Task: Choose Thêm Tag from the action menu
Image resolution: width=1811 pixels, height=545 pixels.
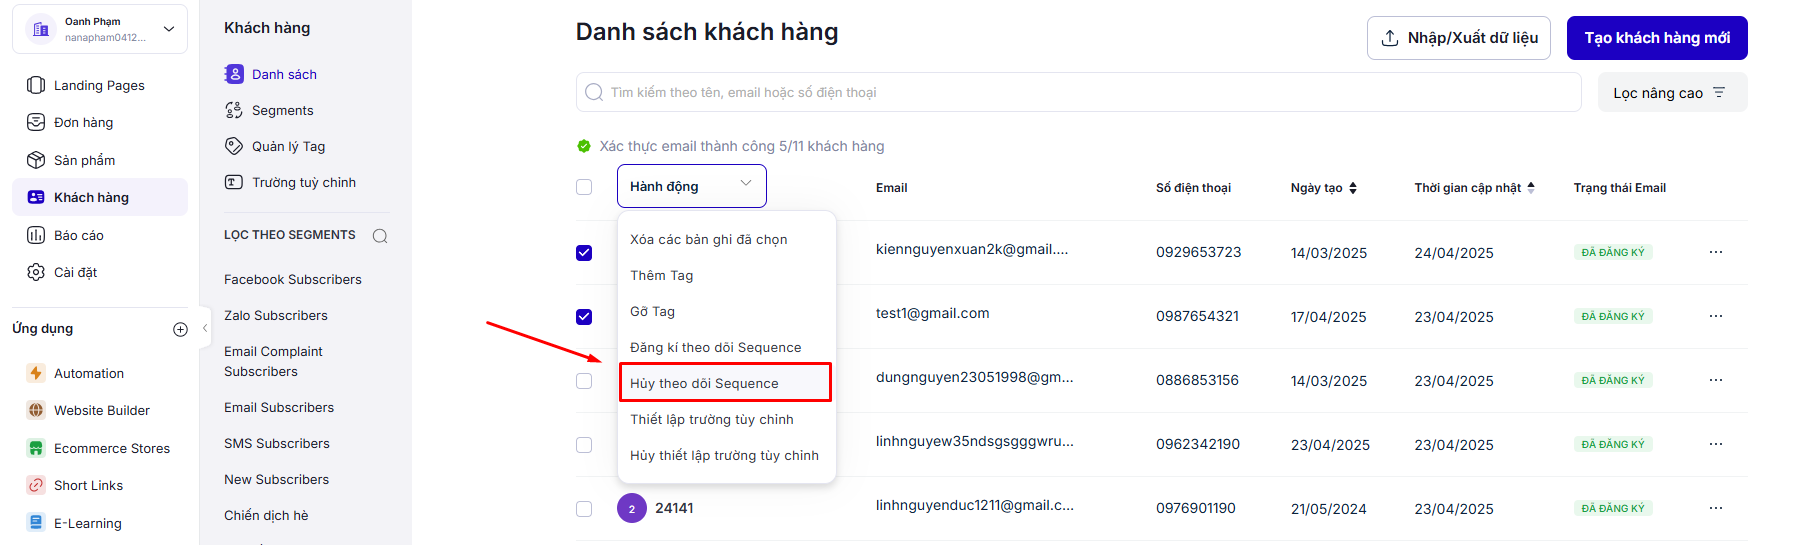Action: coord(662,275)
